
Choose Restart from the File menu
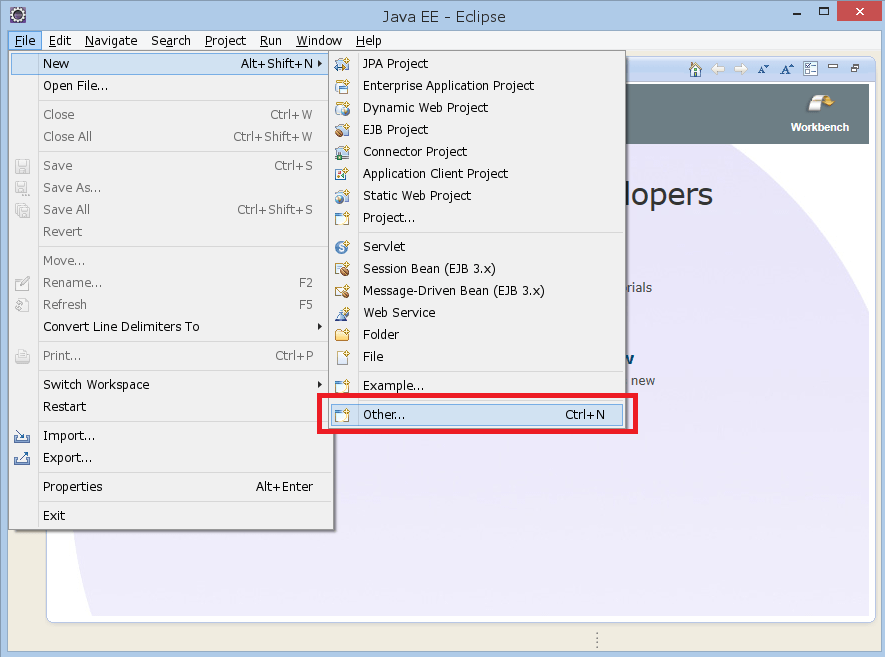[169, 406]
